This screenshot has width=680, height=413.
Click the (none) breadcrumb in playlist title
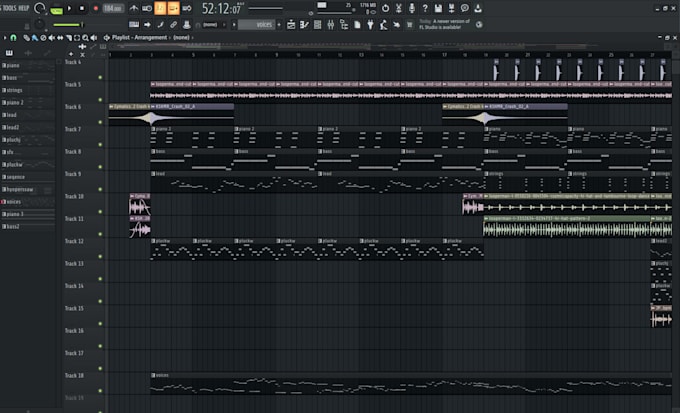[x=181, y=38]
